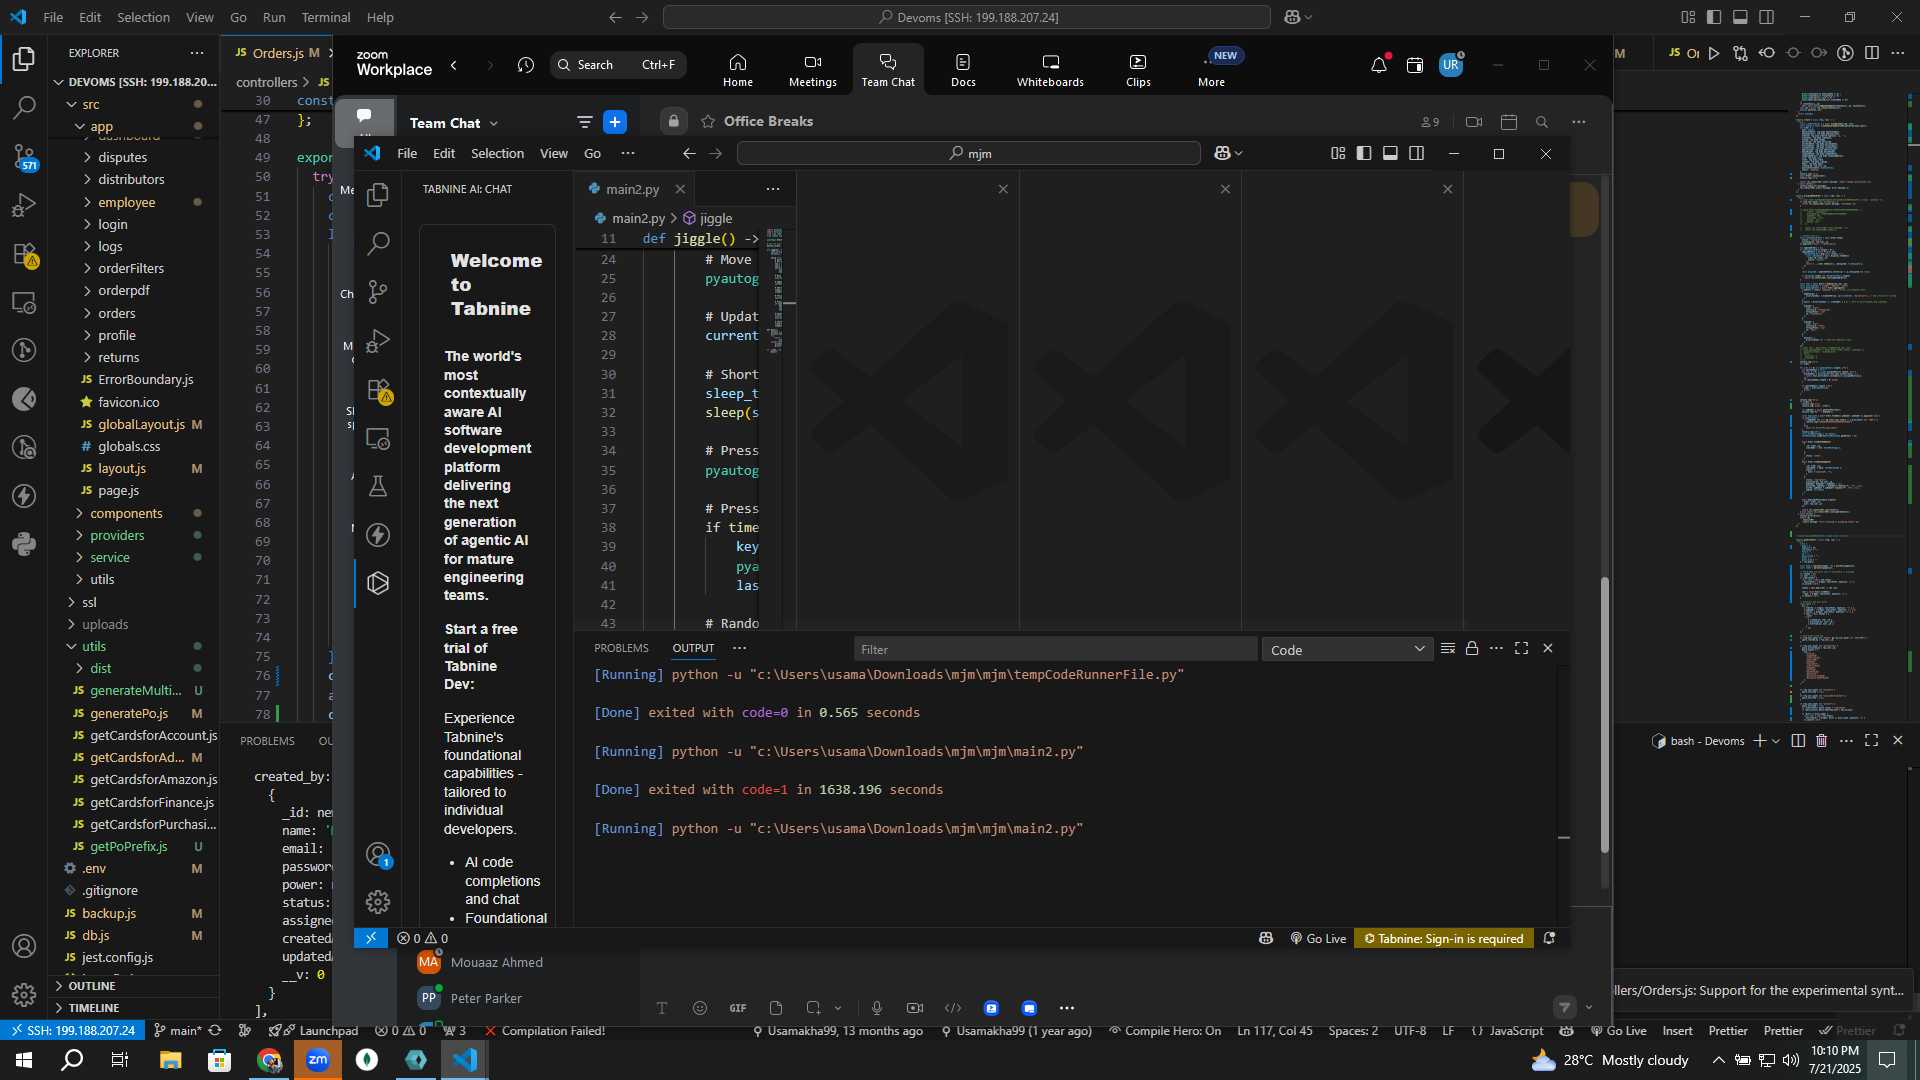Open the Code output channel dropdown
Image resolution: width=1920 pixels, height=1080 pixels.
(x=1347, y=650)
